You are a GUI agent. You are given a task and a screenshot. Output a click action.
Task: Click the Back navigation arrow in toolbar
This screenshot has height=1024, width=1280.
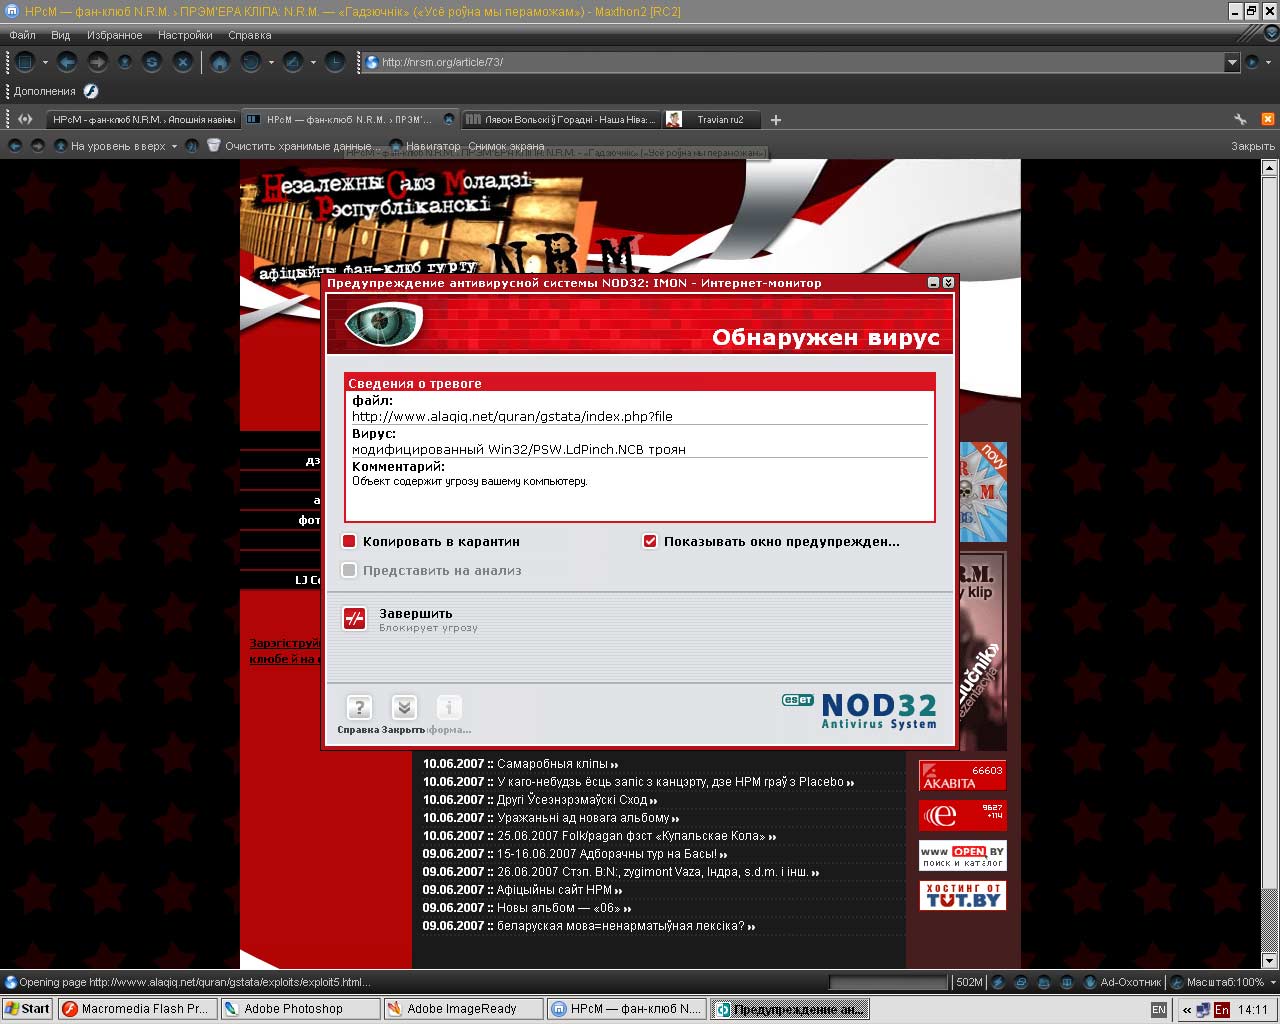[67, 62]
